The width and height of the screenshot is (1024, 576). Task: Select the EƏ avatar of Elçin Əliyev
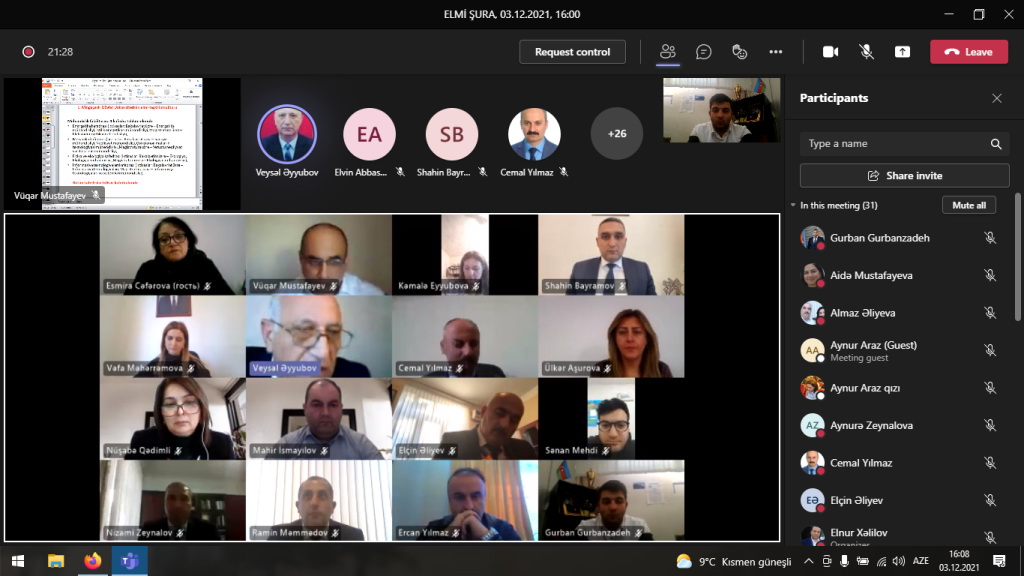(812, 500)
